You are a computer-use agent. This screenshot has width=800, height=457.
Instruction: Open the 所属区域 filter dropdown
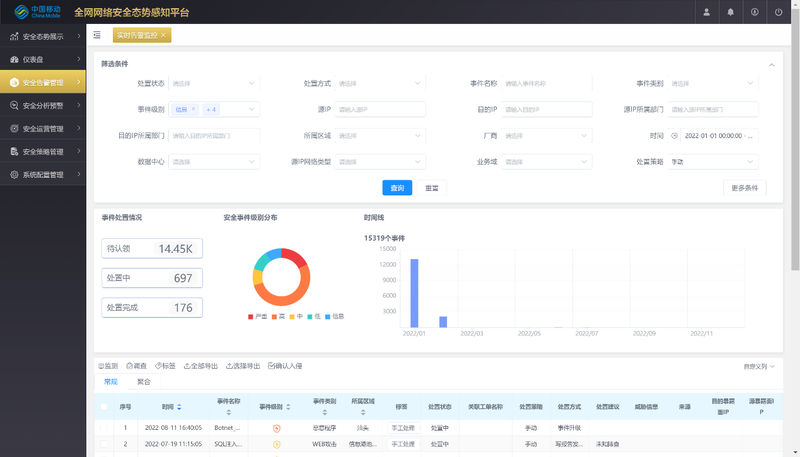pos(380,136)
